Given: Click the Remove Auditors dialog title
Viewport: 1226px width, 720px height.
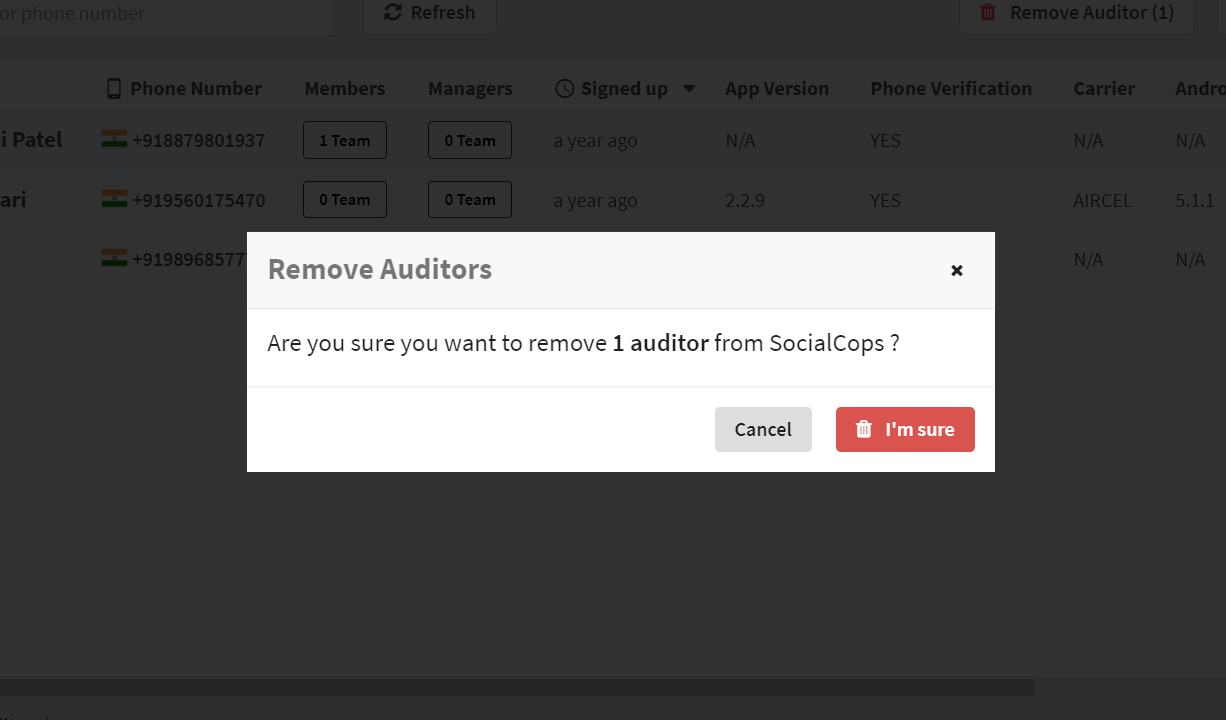Looking at the screenshot, I should [x=380, y=269].
